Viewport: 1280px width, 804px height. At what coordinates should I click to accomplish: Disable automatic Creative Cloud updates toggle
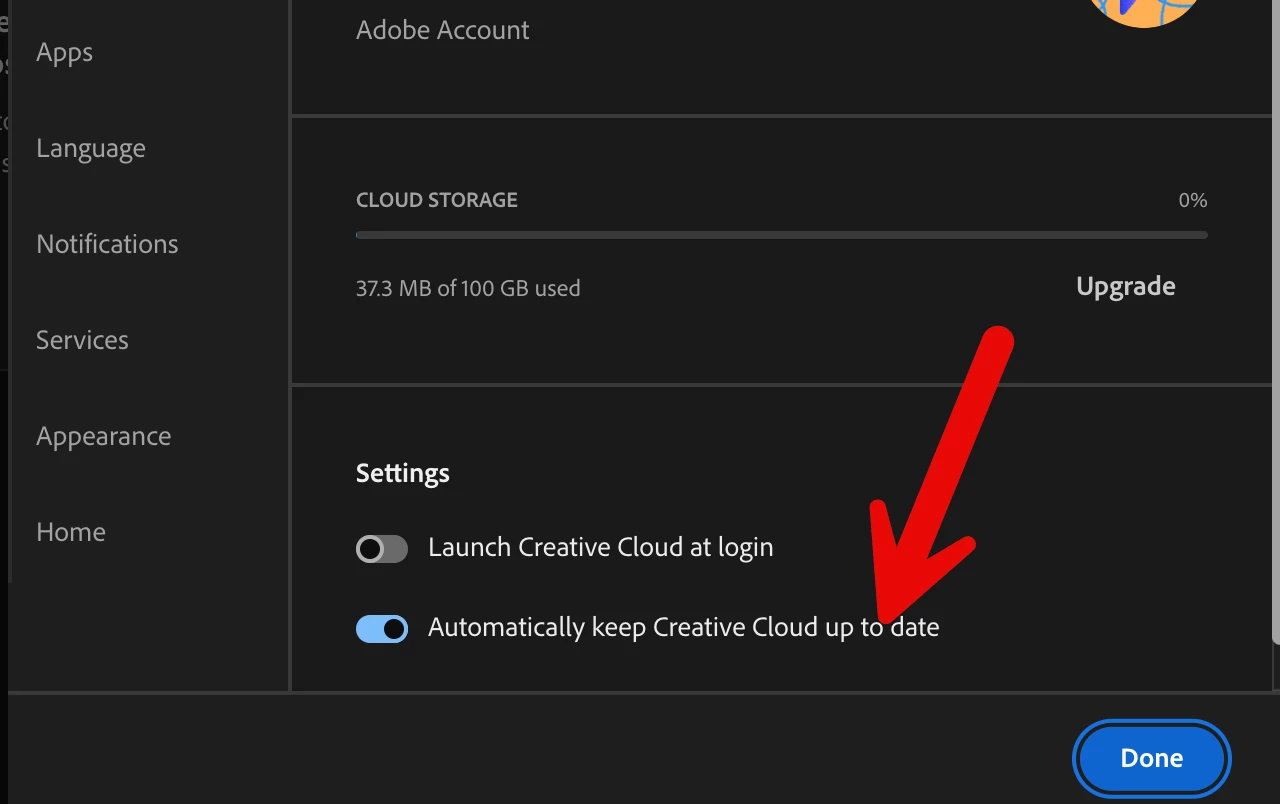point(382,628)
